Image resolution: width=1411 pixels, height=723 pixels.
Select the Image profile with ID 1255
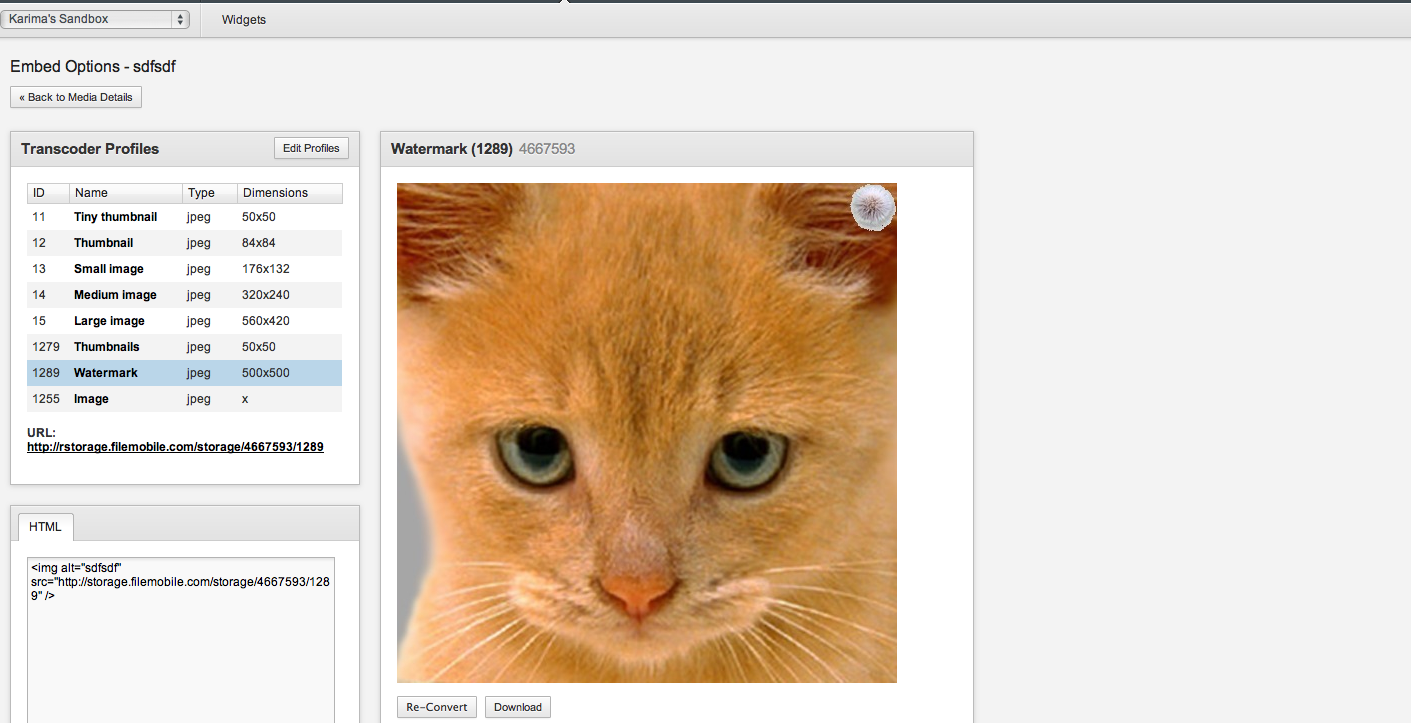184,399
